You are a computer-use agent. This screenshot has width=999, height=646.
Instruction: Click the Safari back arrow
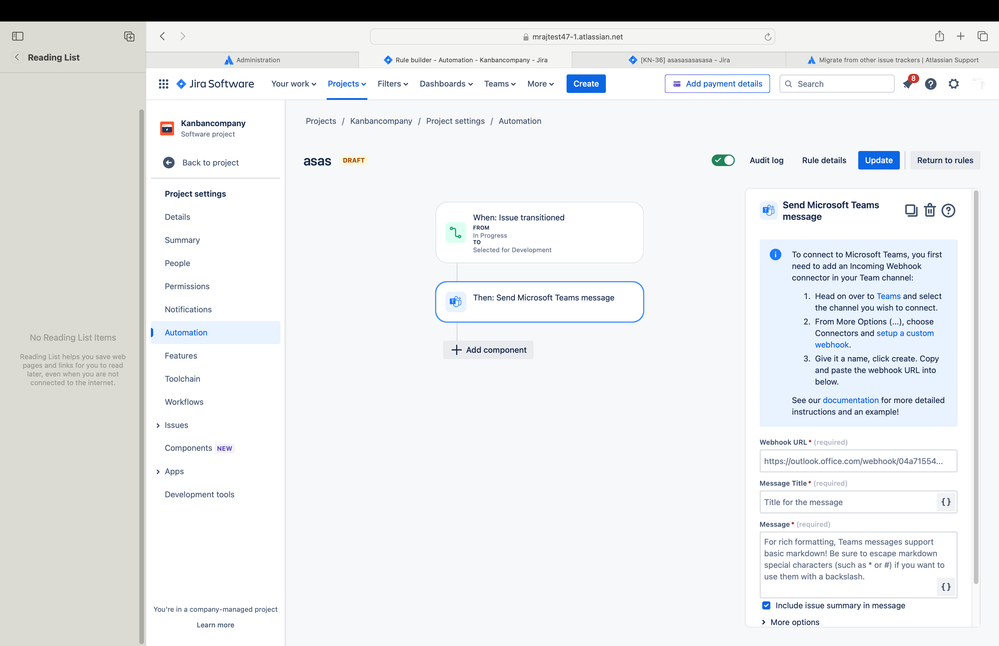coord(162,36)
